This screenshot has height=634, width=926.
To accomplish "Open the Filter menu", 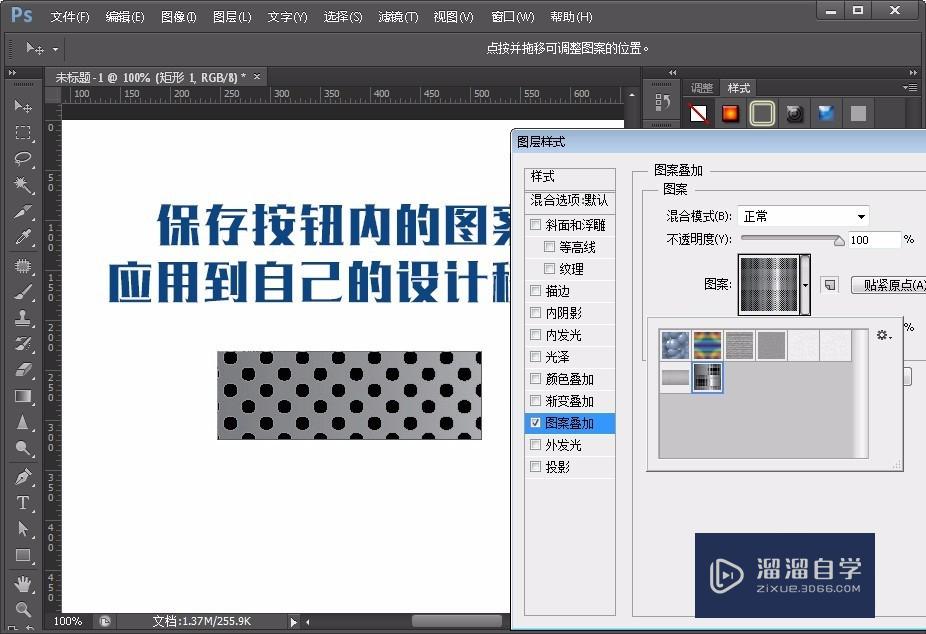I will 398,17.
